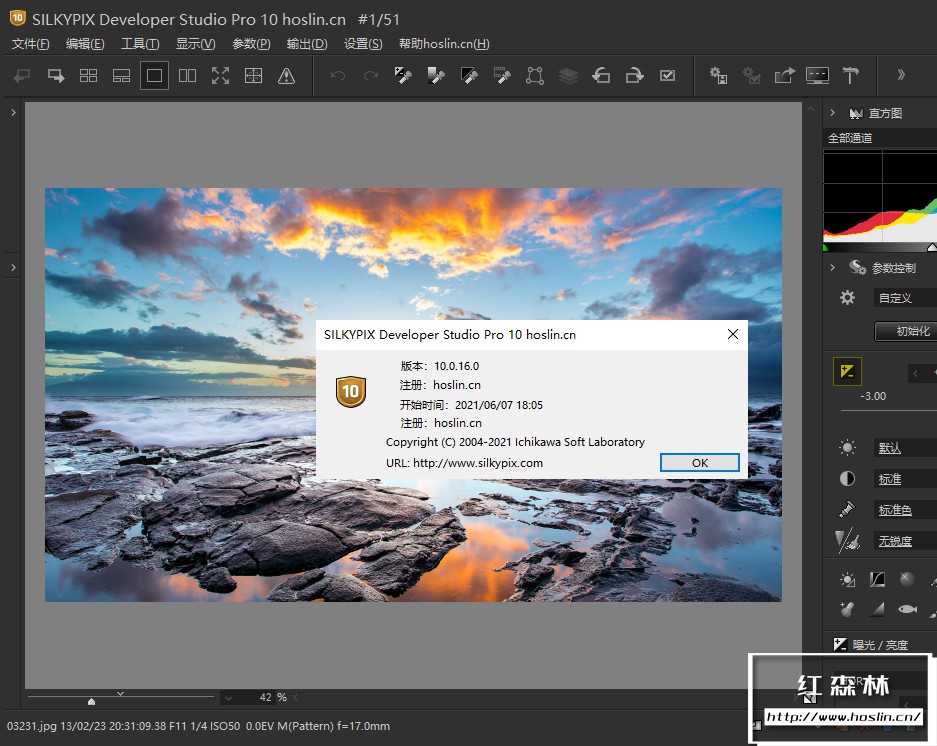Image resolution: width=937 pixels, height=746 pixels.
Task: Go to the previous image with the back arrow
Action: [x=22, y=76]
